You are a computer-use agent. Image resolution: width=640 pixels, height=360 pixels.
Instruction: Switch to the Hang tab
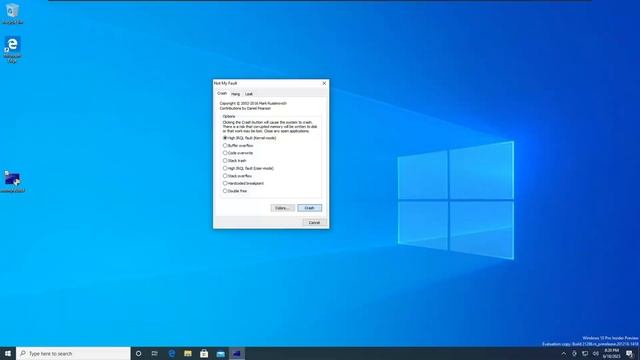pos(236,94)
